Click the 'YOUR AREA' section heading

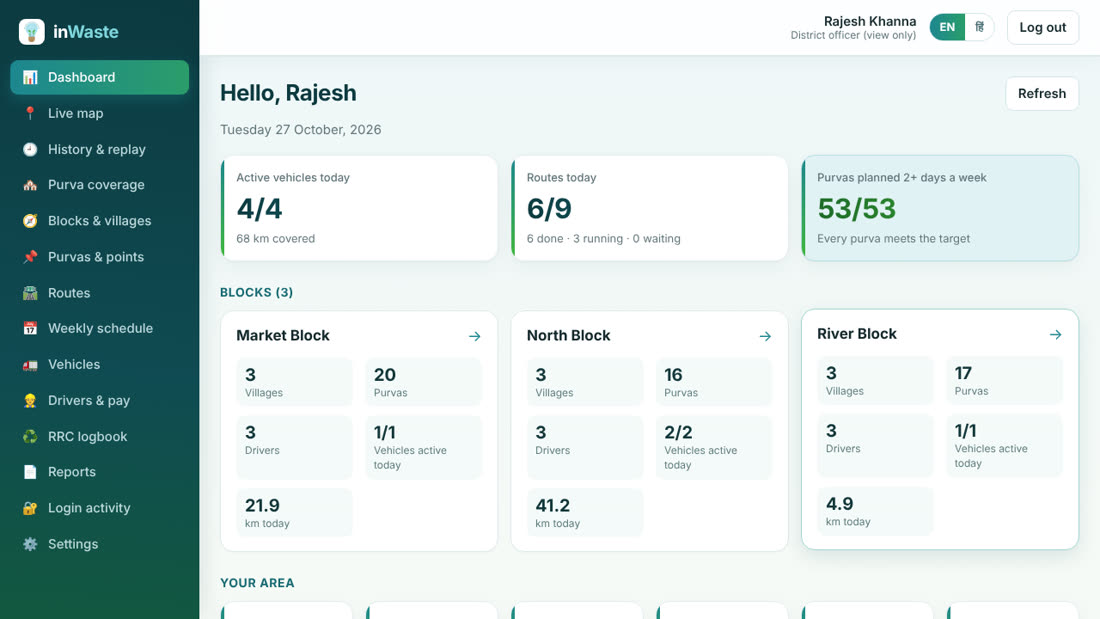pos(257,583)
